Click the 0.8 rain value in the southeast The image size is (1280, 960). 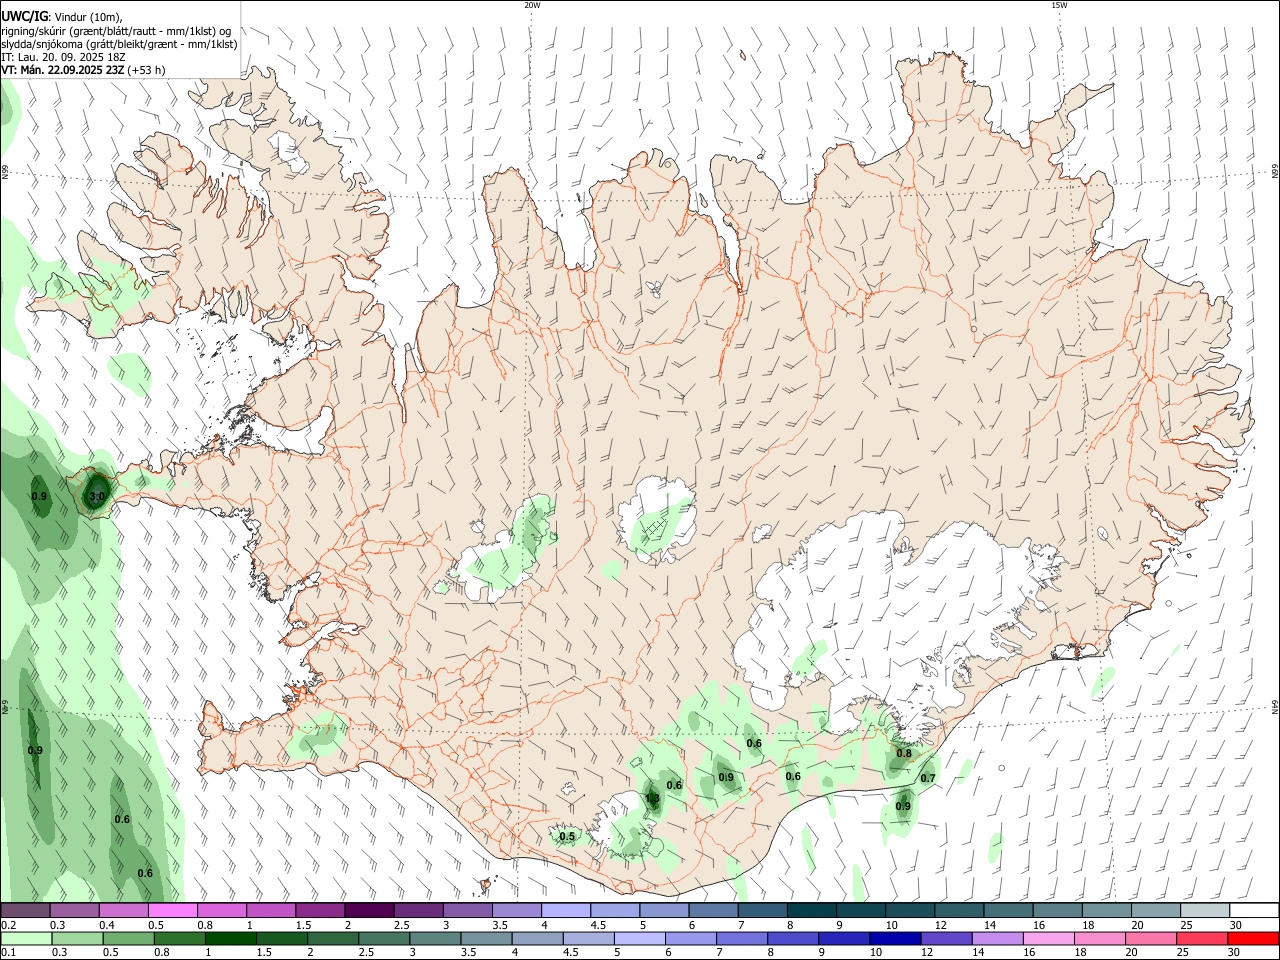(904, 753)
